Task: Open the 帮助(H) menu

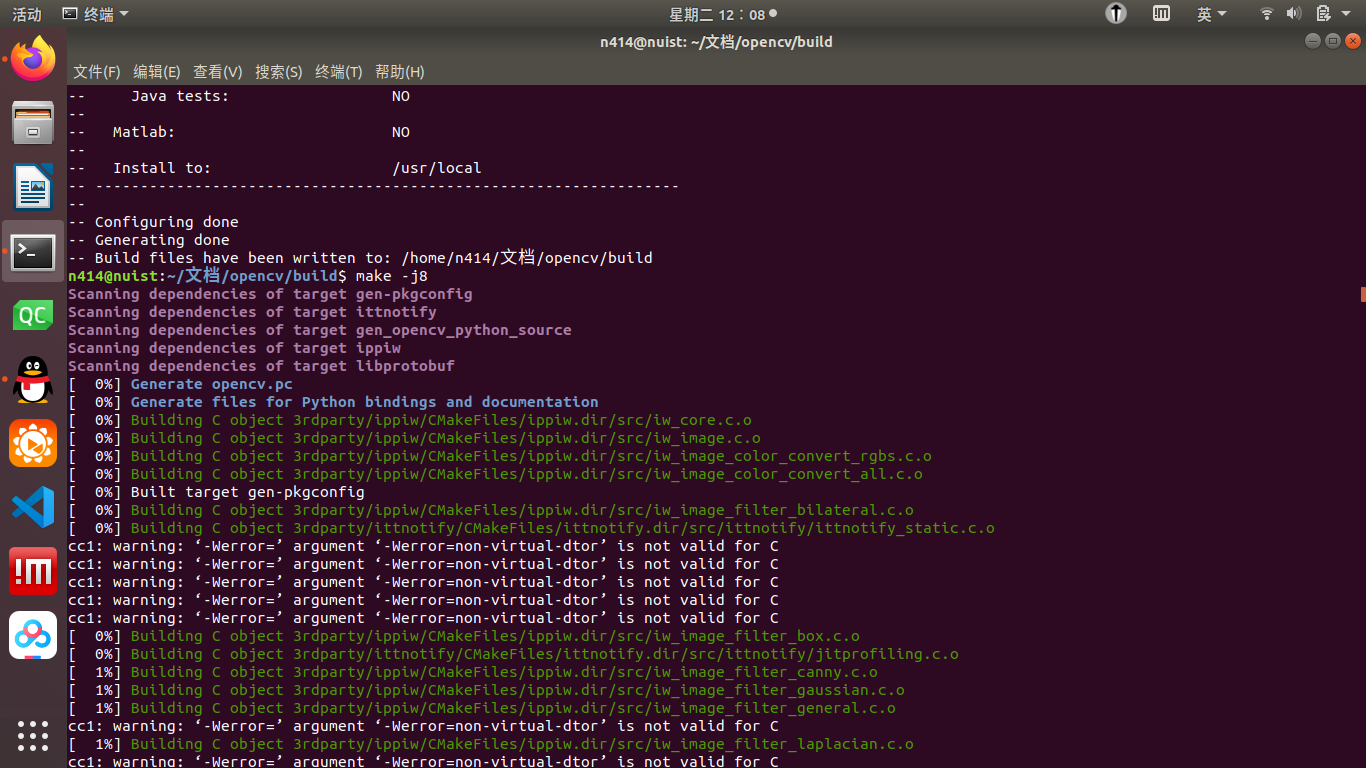Action: click(x=400, y=72)
